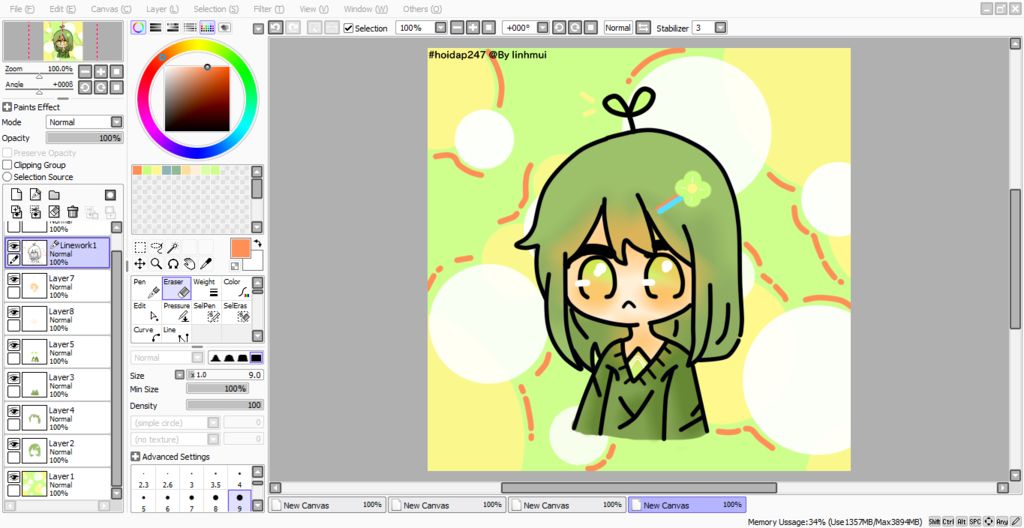Hide Layer7 using its eye icon
Image resolution: width=1024 pixels, height=528 pixels.
point(13,279)
